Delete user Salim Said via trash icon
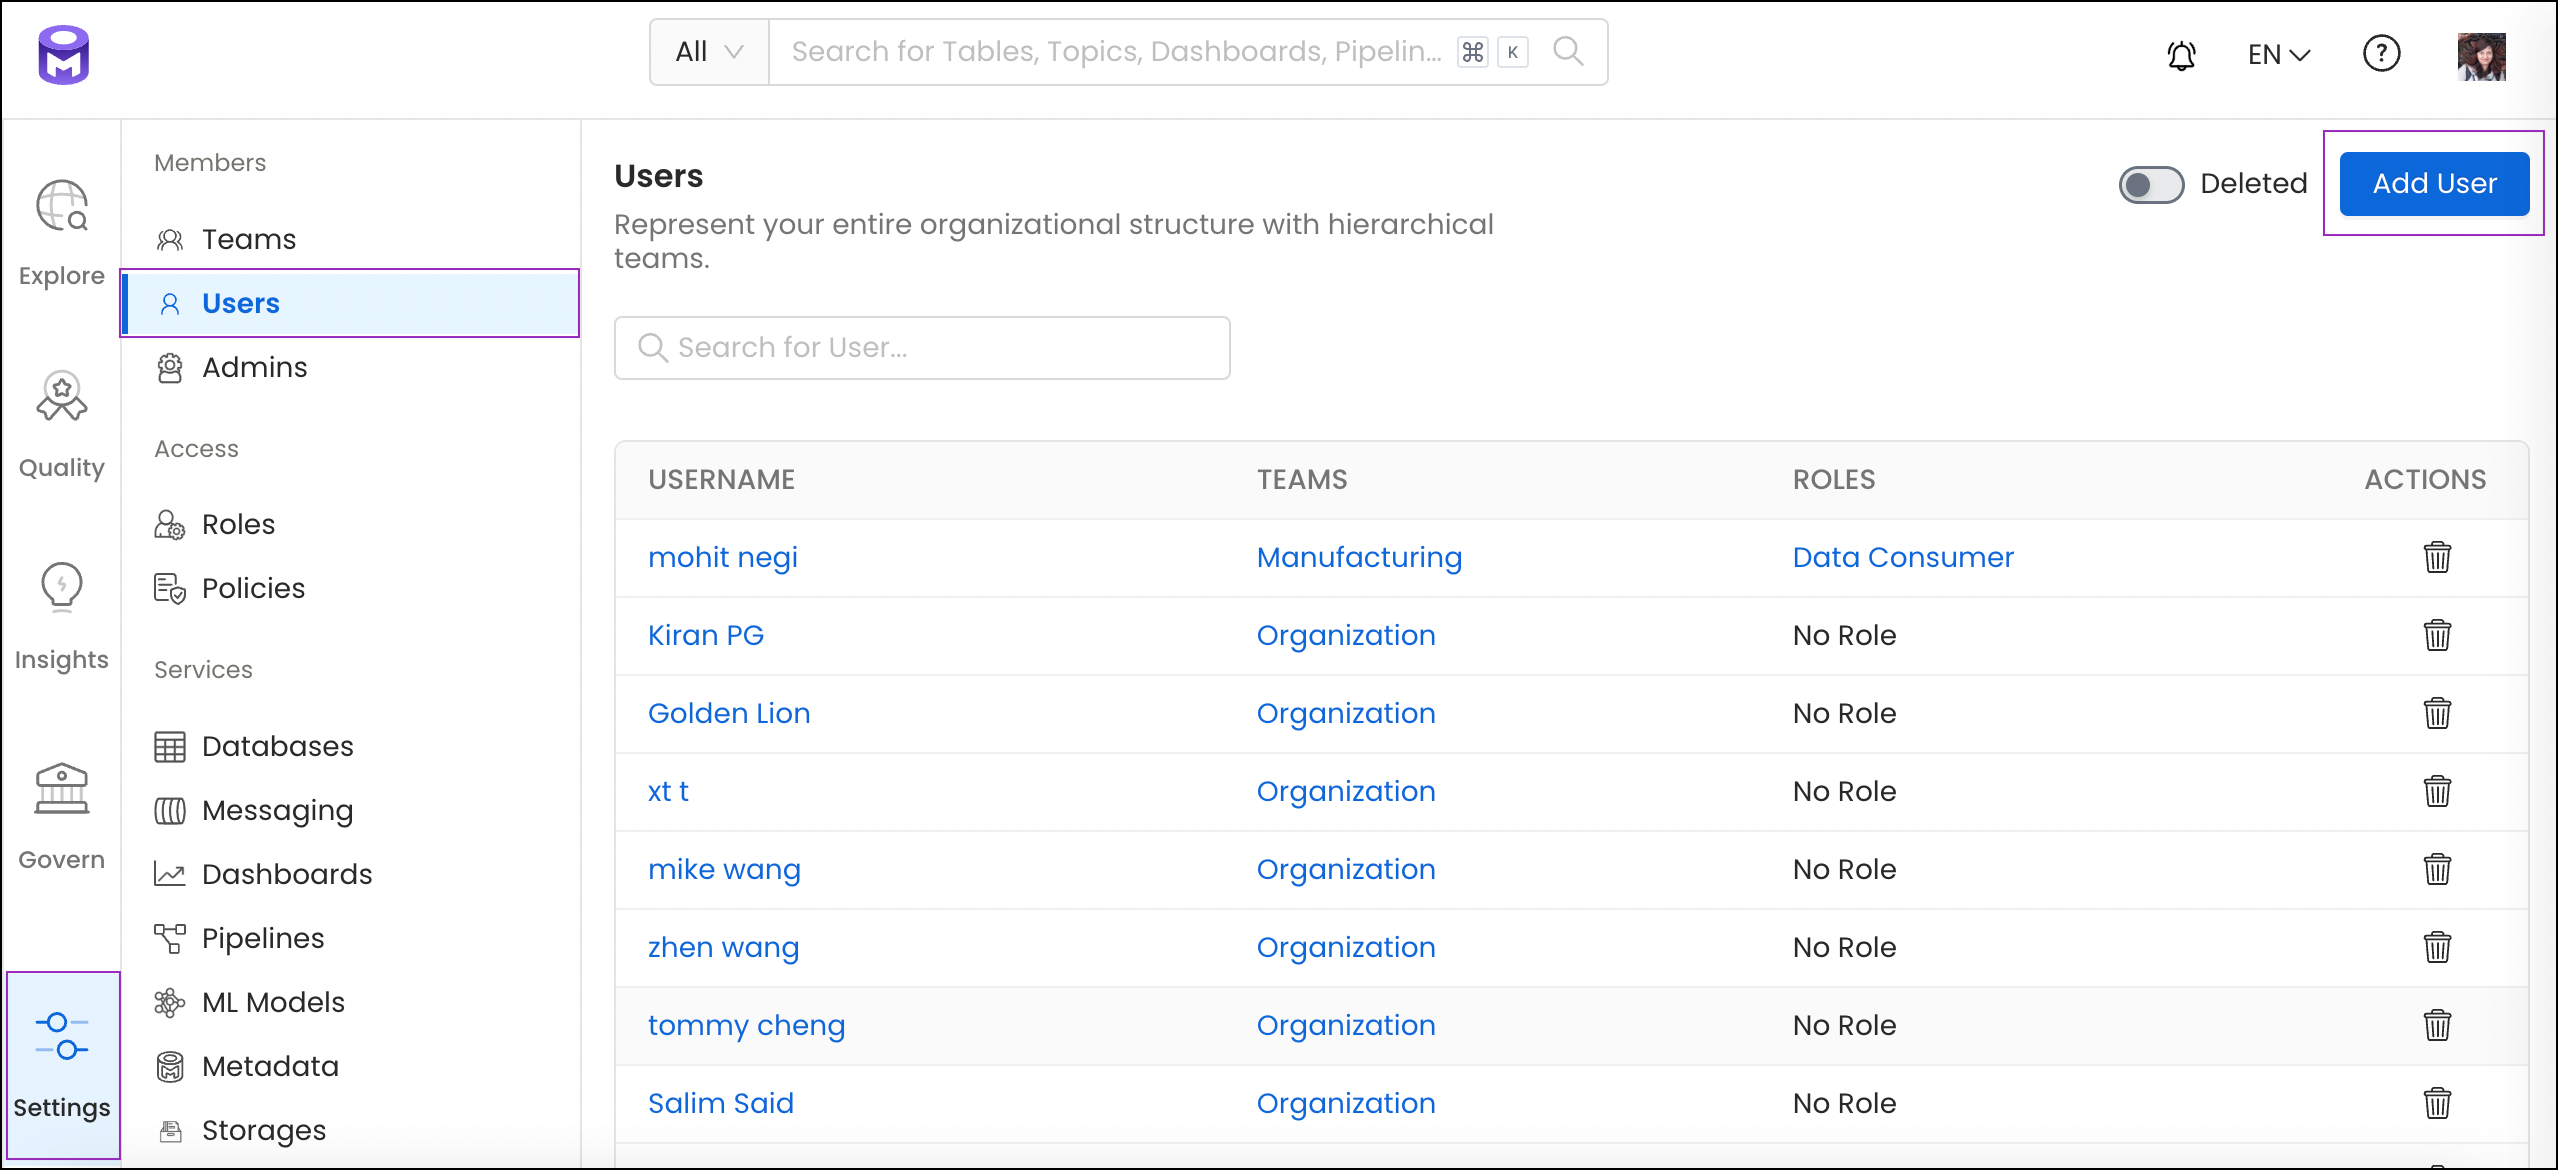The image size is (2558, 1170). 2437,1103
